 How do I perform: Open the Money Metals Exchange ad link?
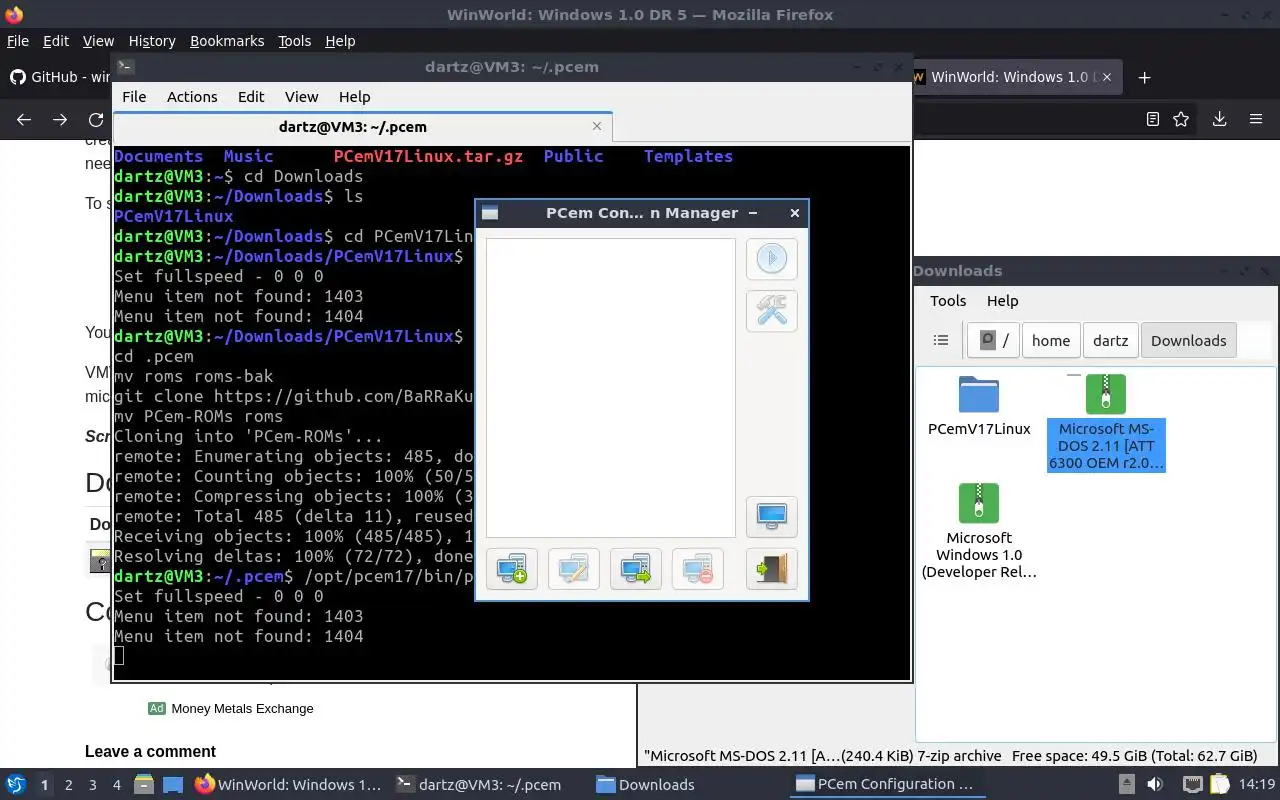tap(242, 708)
